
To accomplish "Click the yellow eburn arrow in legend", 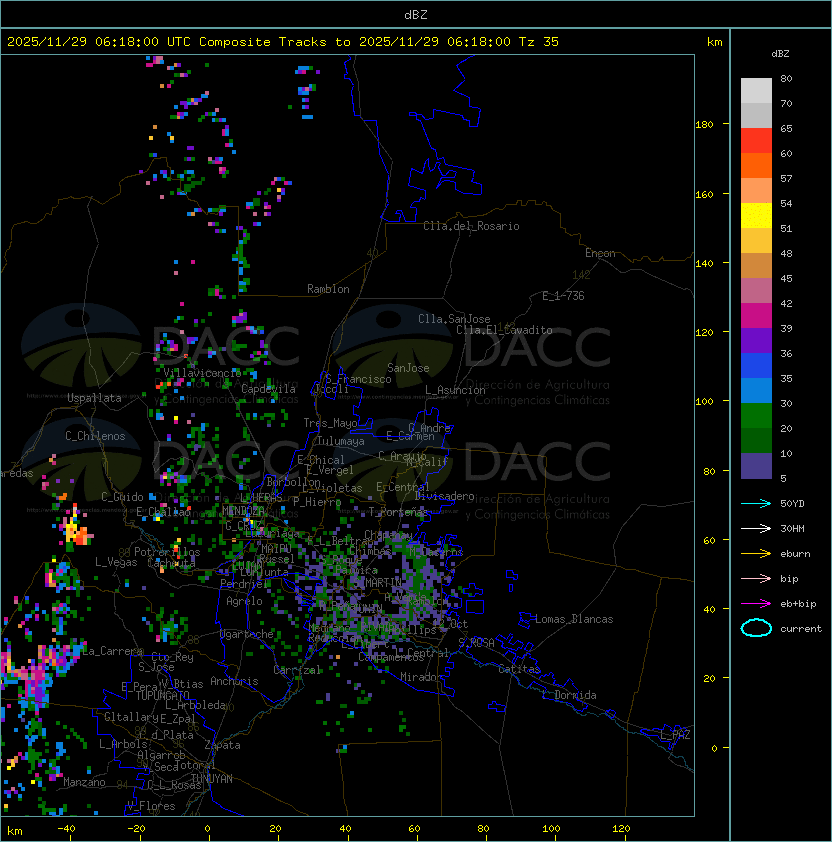I will tap(756, 554).
